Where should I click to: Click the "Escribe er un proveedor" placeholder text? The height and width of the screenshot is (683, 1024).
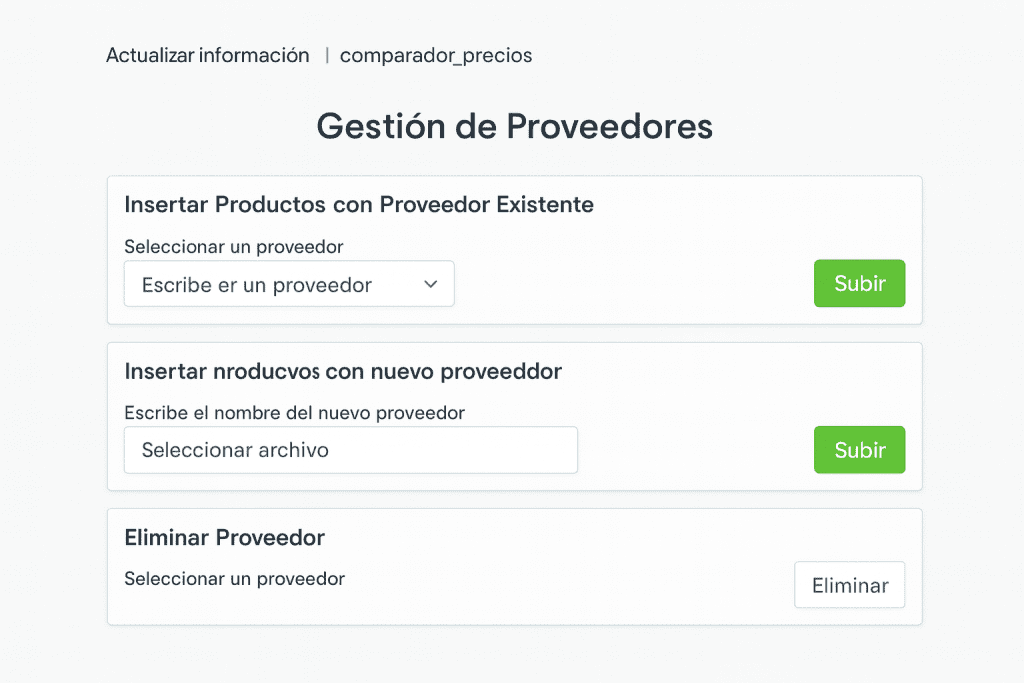coord(257,285)
